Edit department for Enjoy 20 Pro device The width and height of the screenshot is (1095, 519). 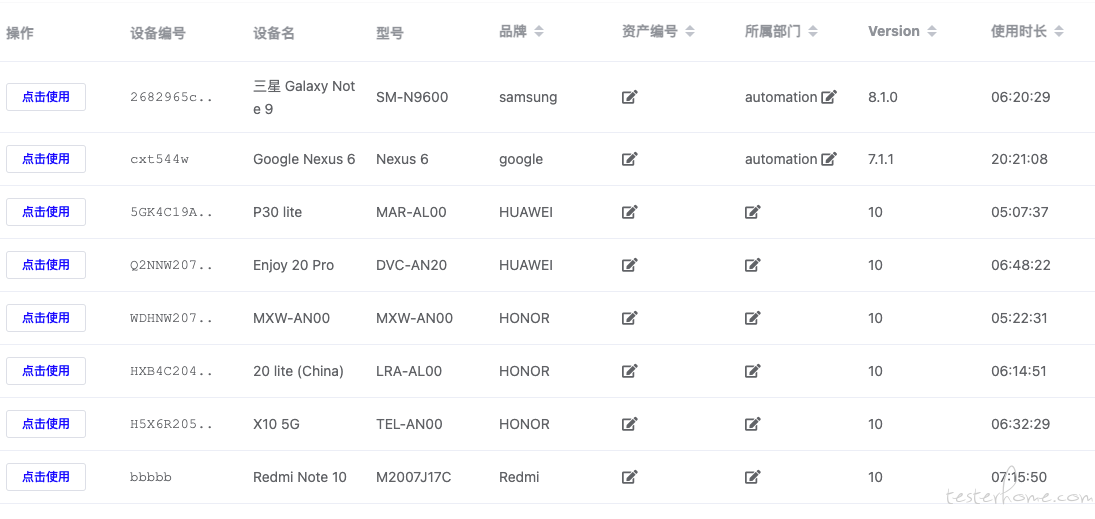click(x=752, y=265)
